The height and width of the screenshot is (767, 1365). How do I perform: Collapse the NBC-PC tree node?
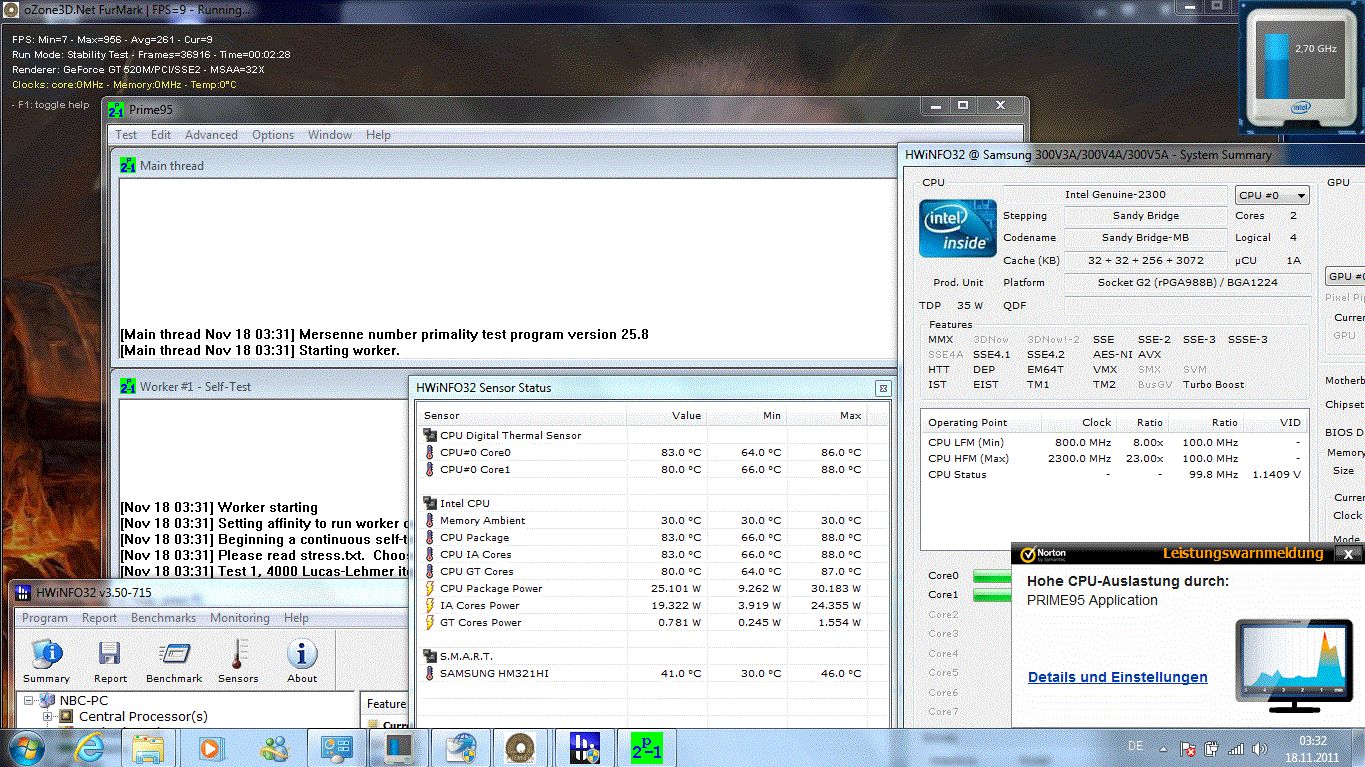(29, 700)
